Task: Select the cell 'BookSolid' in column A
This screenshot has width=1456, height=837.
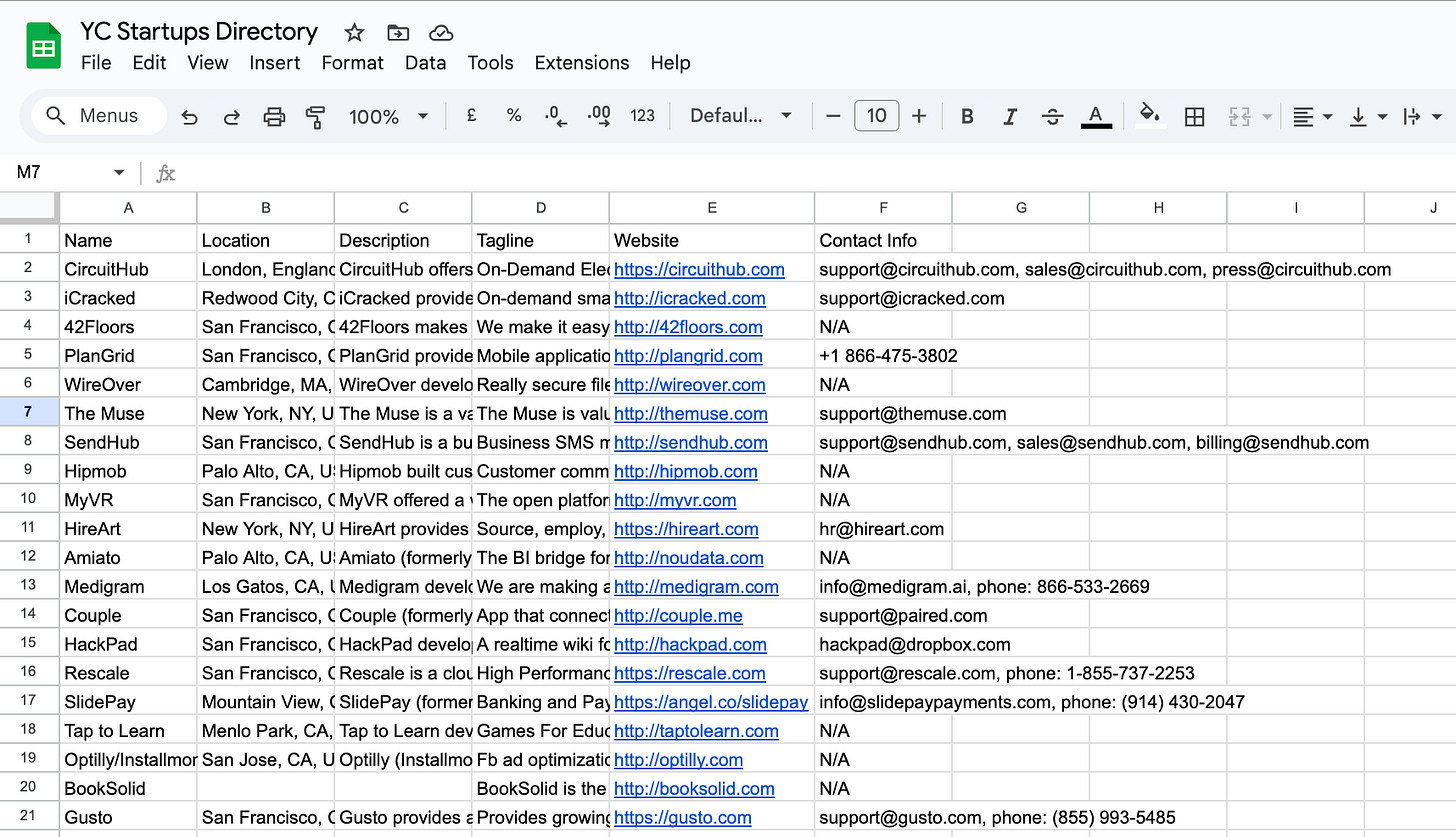Action: pos(128,789)
